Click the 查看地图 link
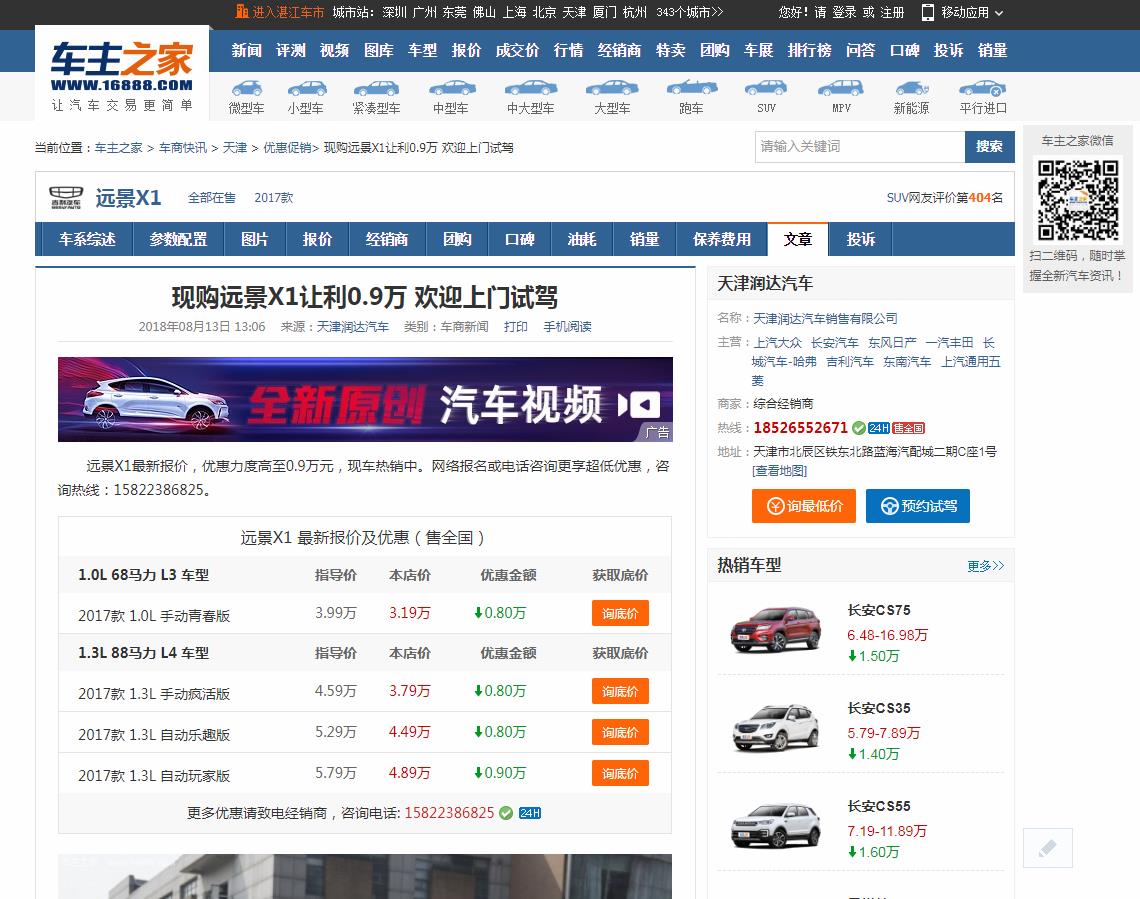The image size is (1140, 899). click(779, 470)
